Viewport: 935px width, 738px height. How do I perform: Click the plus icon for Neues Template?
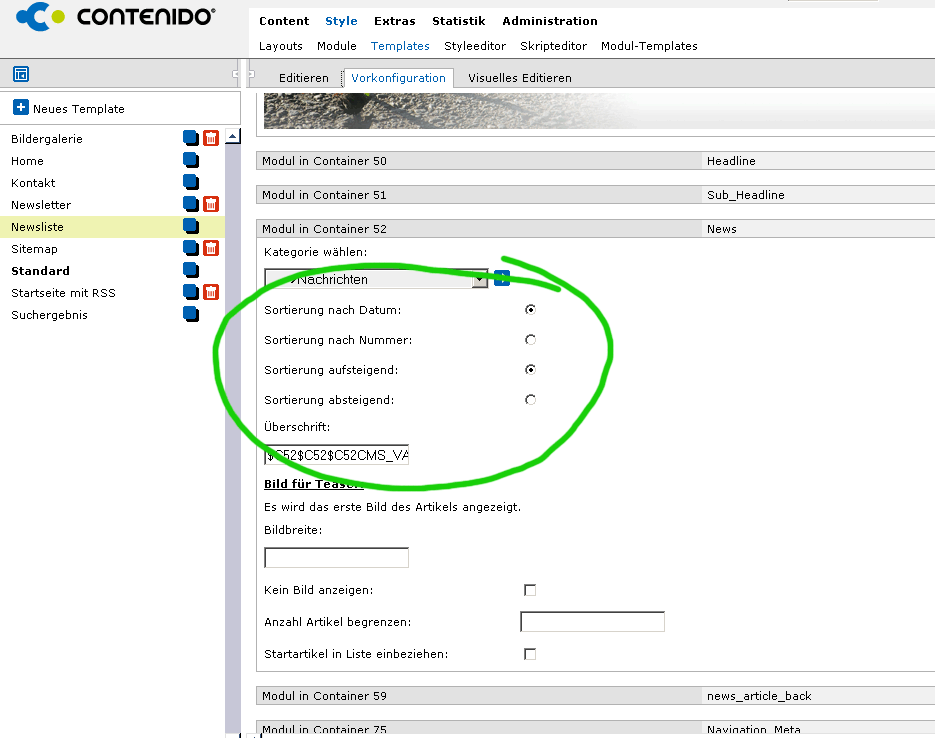pos(21,108)
